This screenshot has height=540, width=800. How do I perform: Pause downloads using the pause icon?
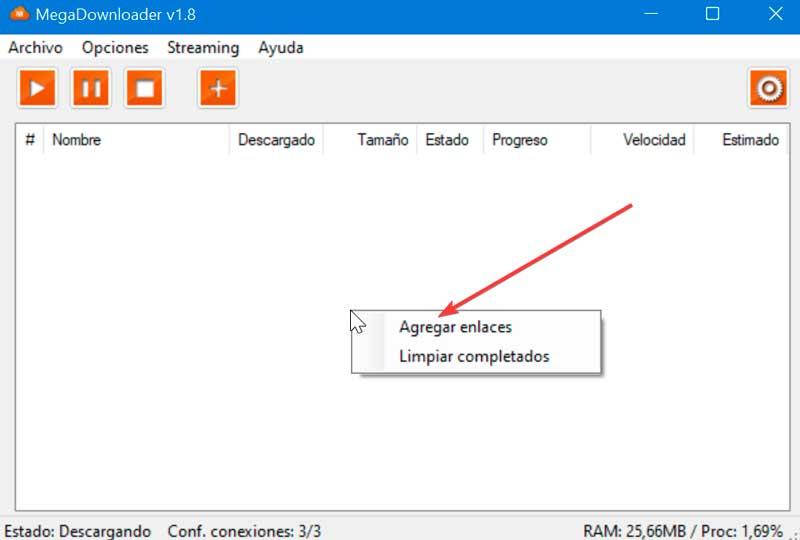tap(91, 88)
